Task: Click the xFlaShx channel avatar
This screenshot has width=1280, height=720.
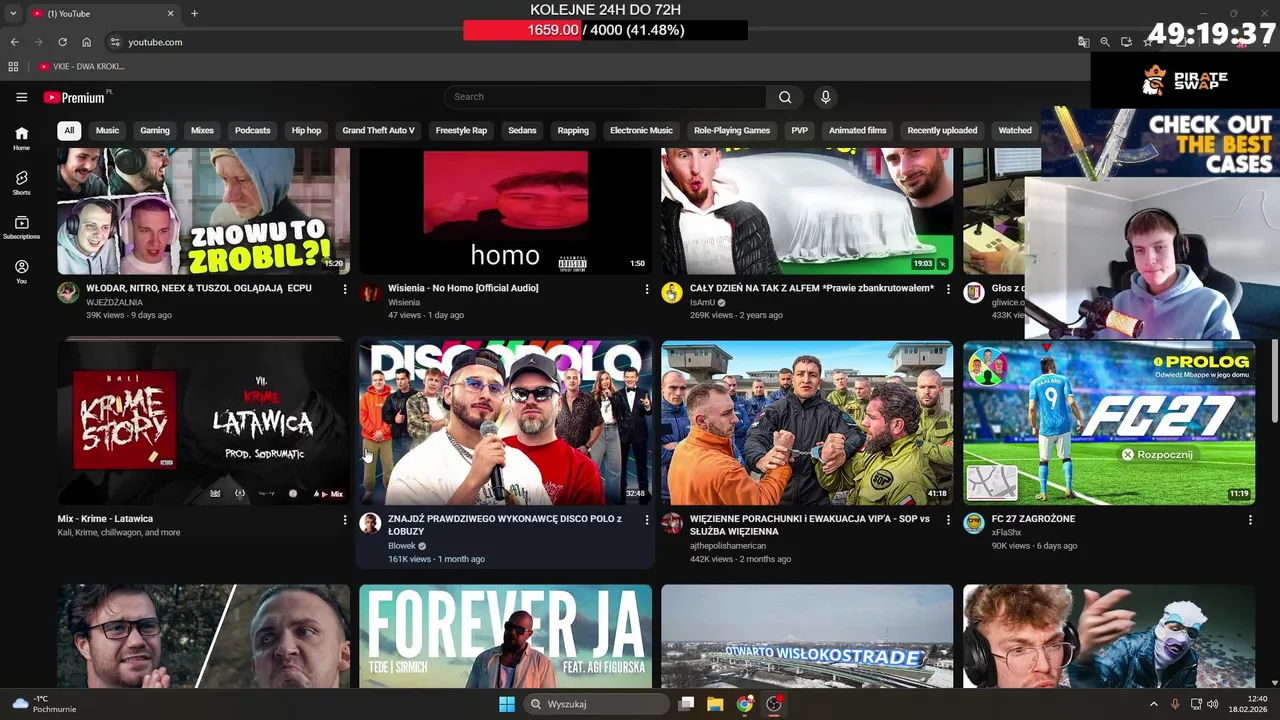Action: pyautogui.click(x=974, y=523)
